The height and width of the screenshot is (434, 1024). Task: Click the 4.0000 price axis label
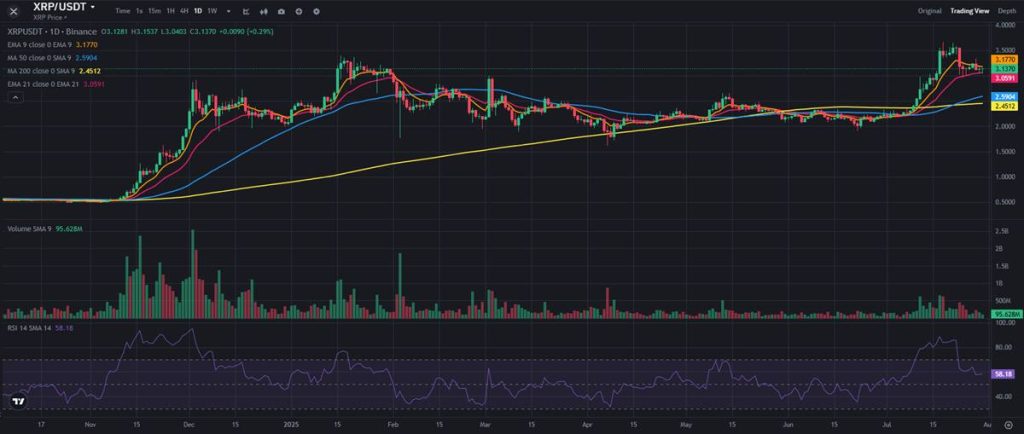coord(1004,25)
